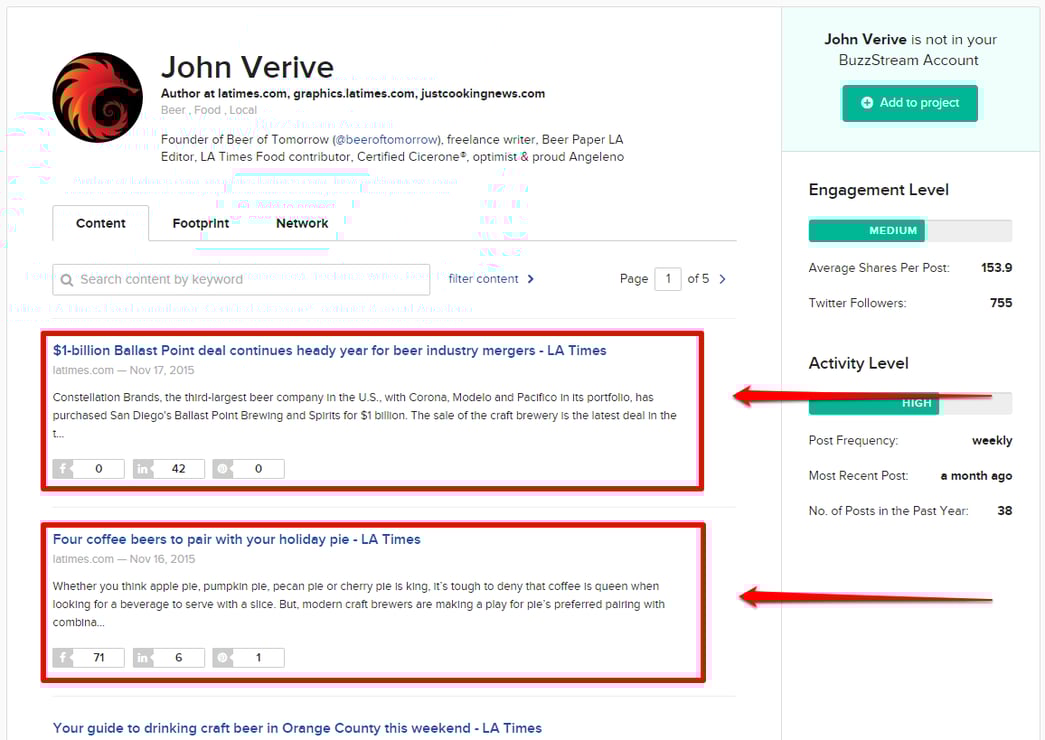Click Facebook share icon showing 71
Image resolution: width=1045 pixels, height=740 pixels.
click(x=63, y=657)
